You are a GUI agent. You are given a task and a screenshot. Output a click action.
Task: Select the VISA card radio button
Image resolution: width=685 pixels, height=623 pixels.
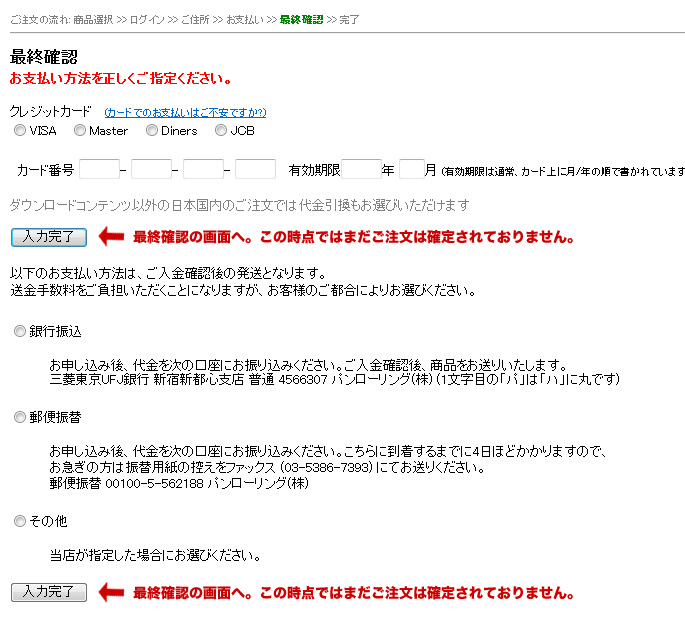point(20,130)
